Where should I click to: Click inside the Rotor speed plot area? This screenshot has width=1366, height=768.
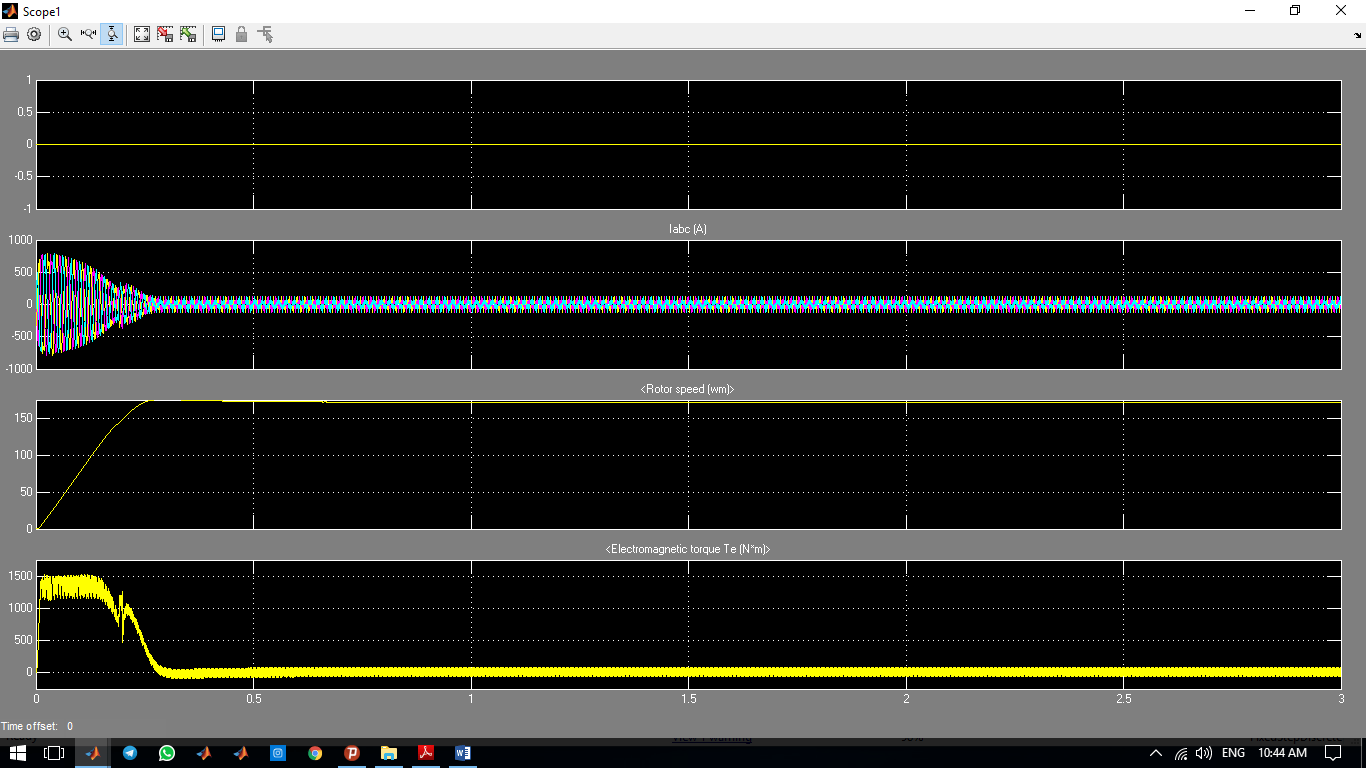pos(688,465)
